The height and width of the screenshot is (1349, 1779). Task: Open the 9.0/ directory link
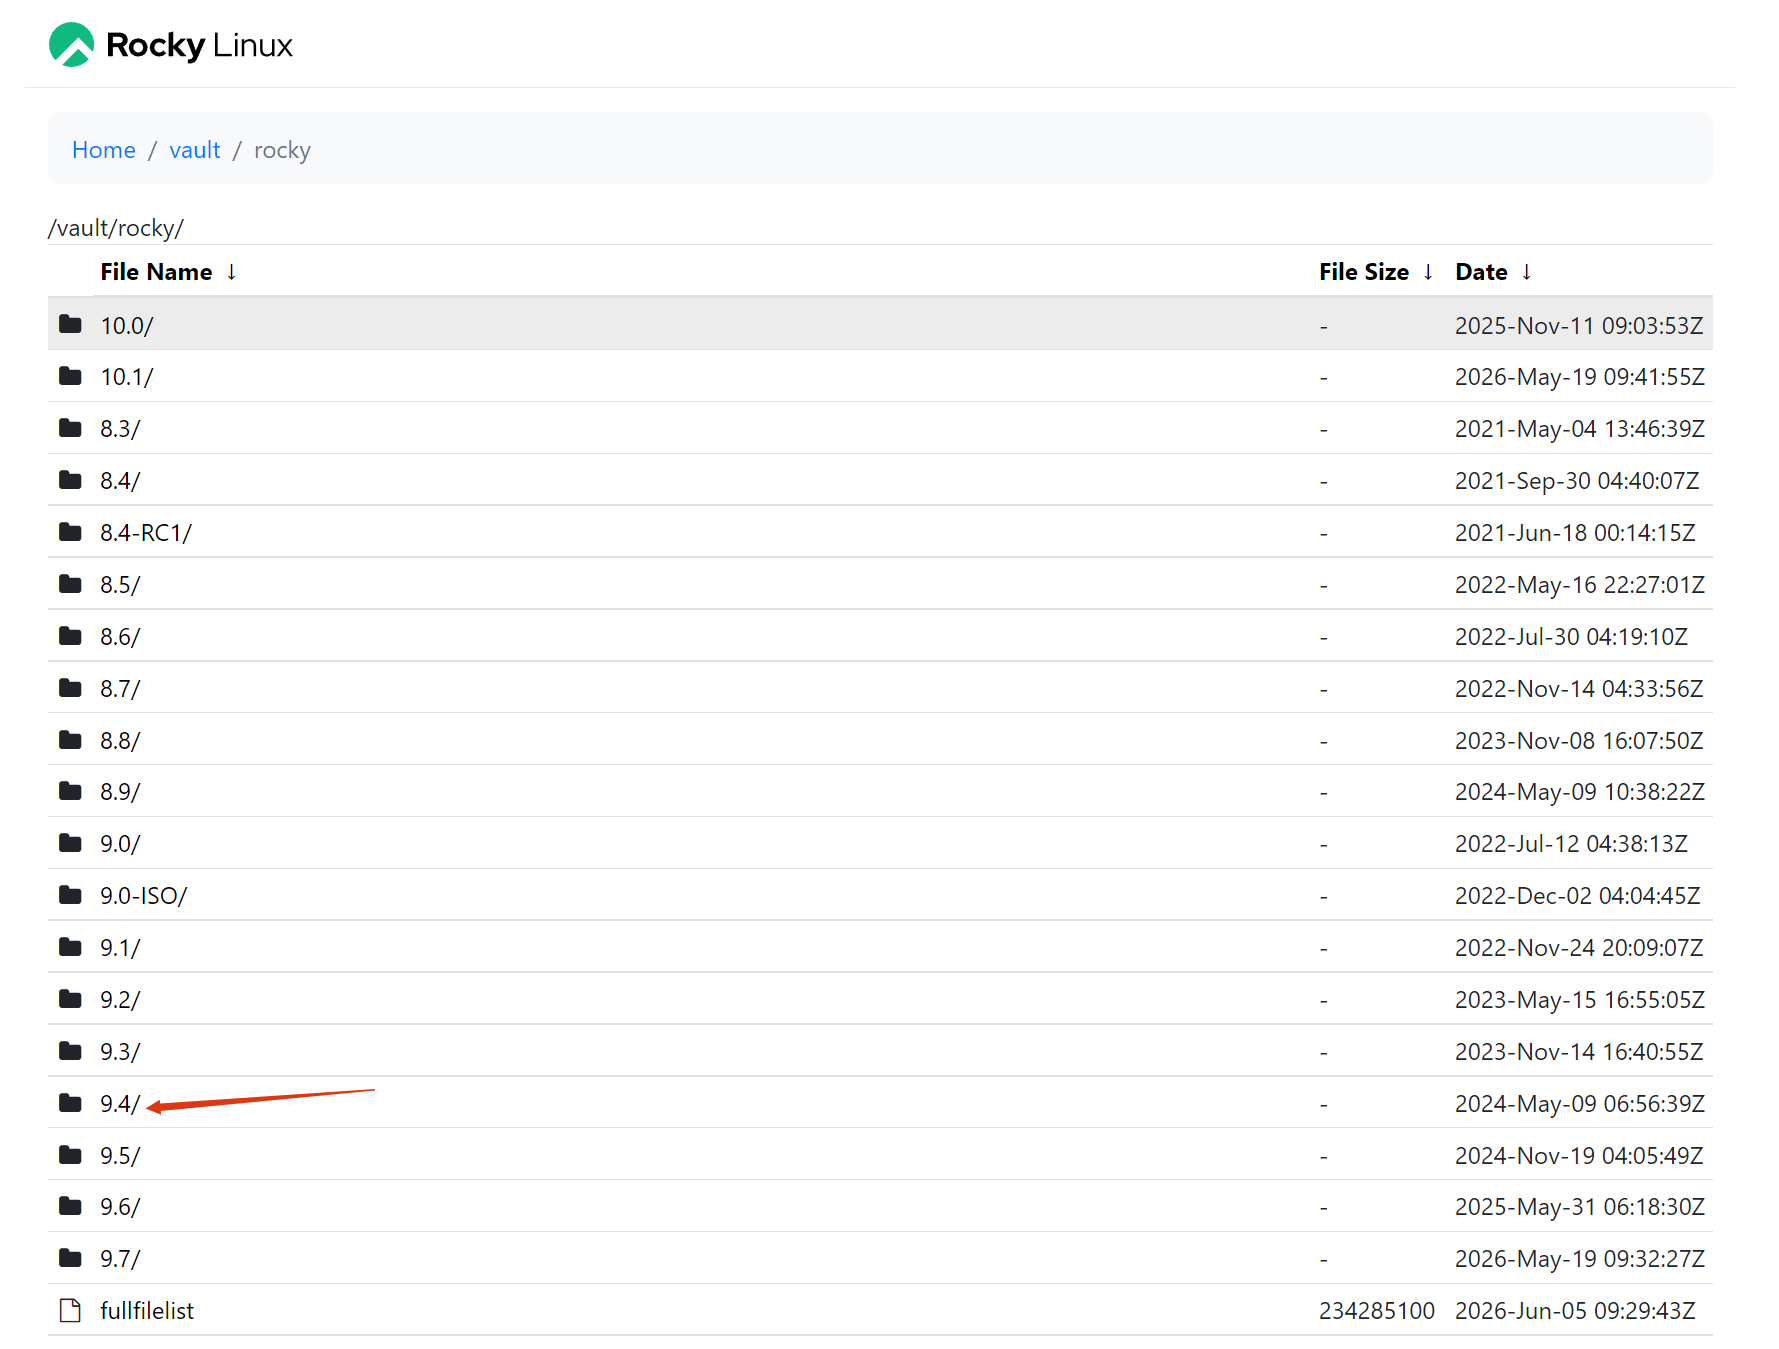pyautogui.click(x=120, y=844)
